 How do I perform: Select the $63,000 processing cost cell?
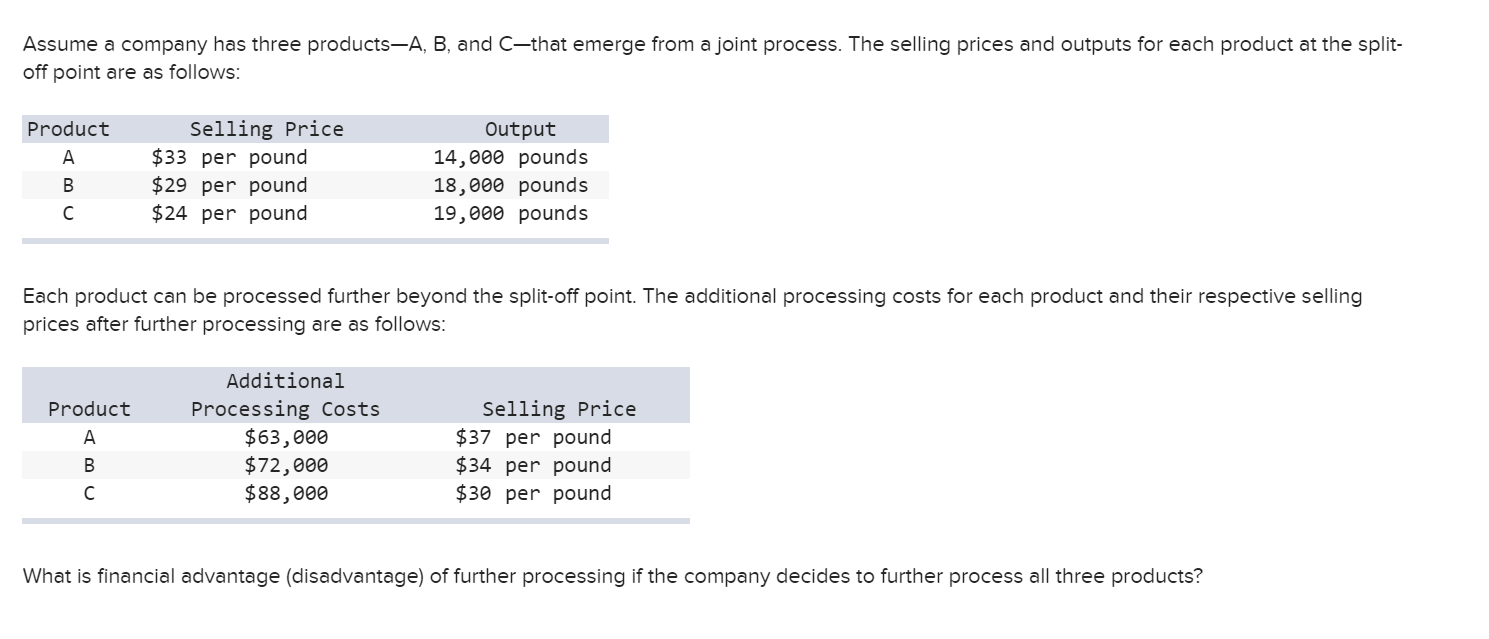coord(286,437)
